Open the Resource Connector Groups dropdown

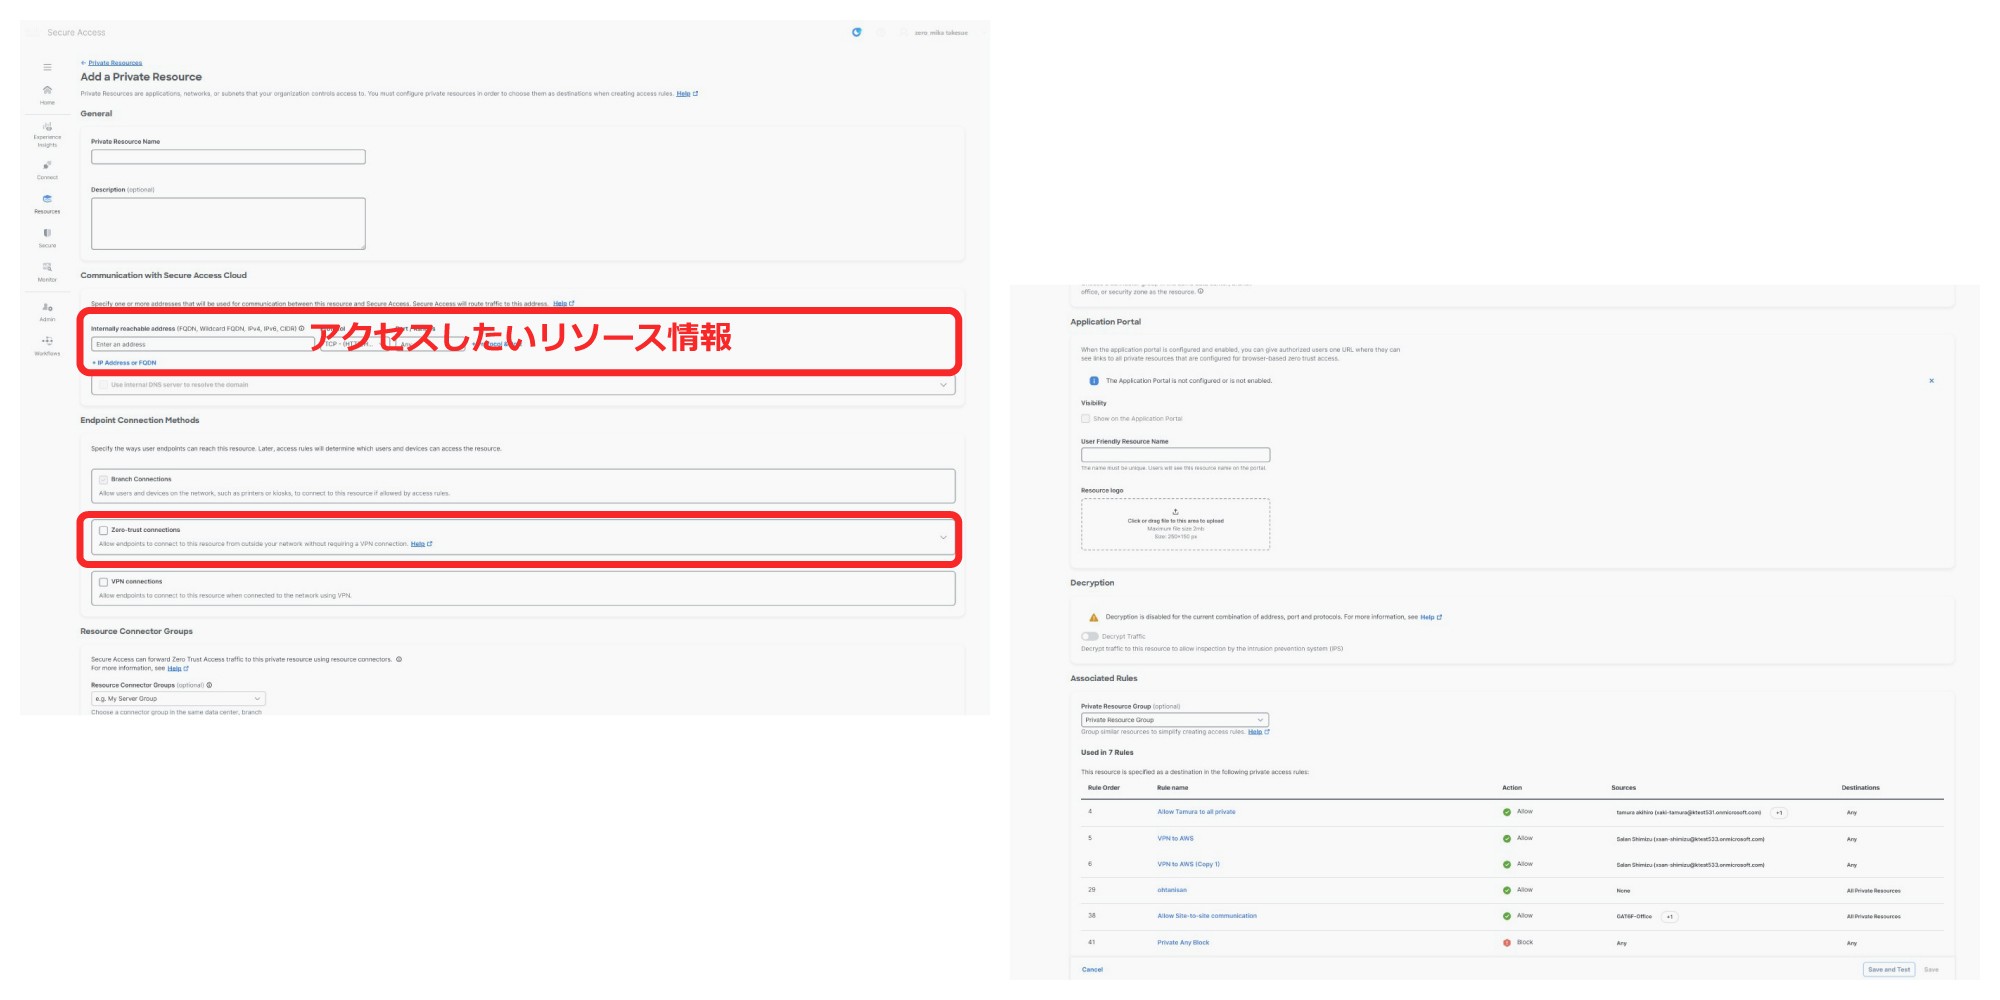[x=178, y=699]
